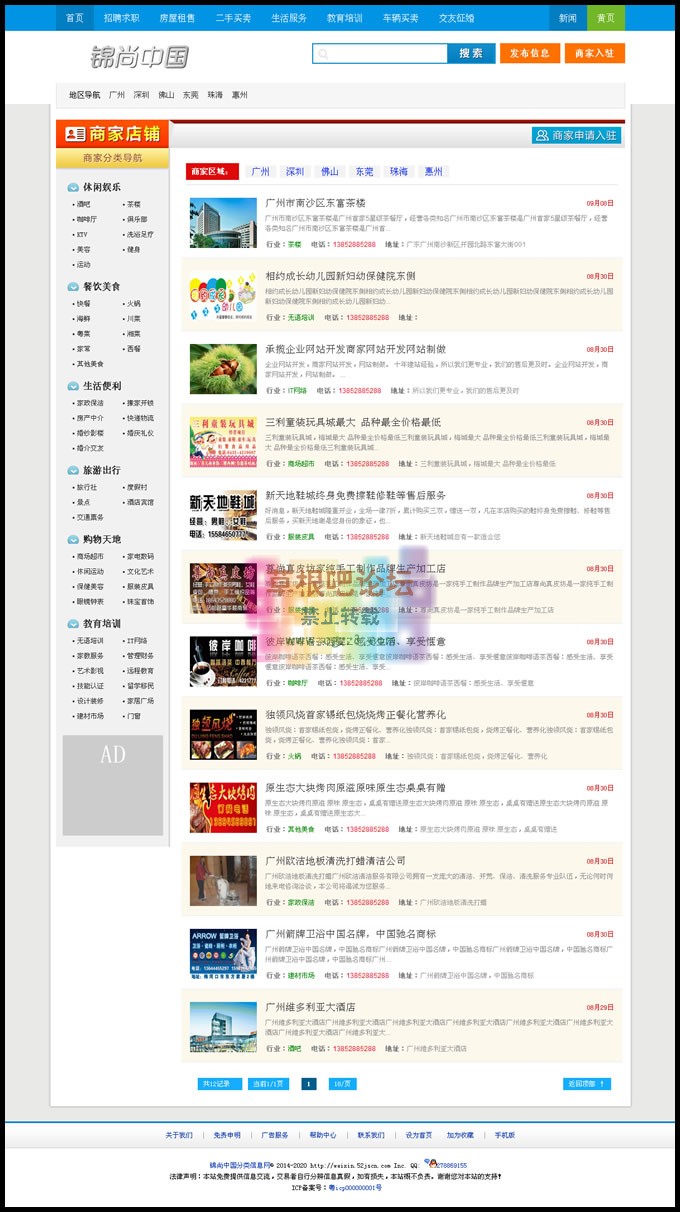Click the orange 发布信息 button

point(530,54)
